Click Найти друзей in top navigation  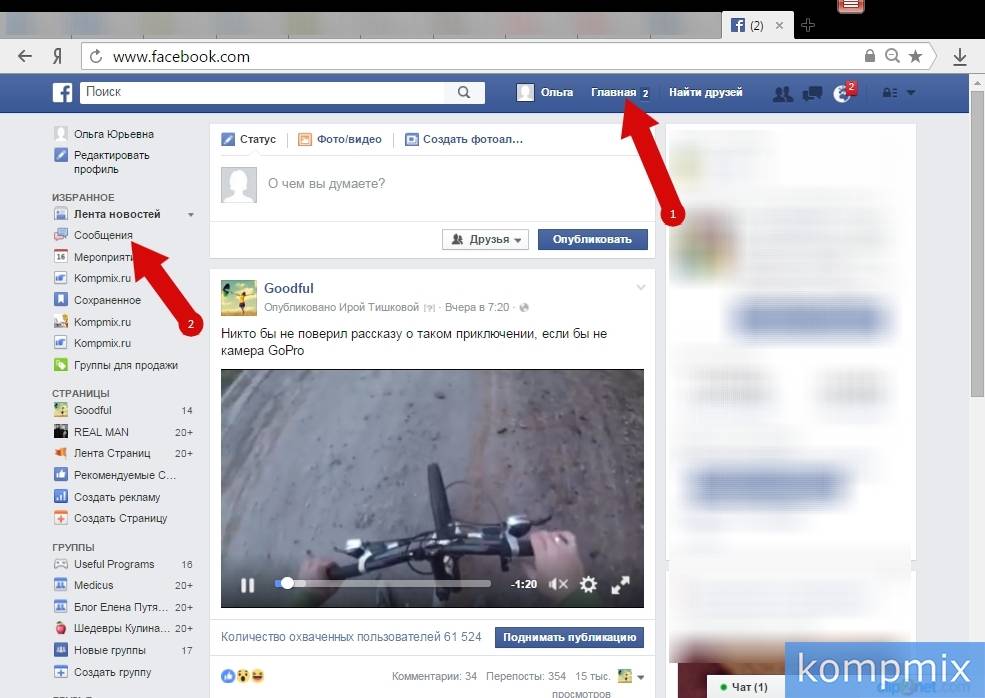click(705, 92)
